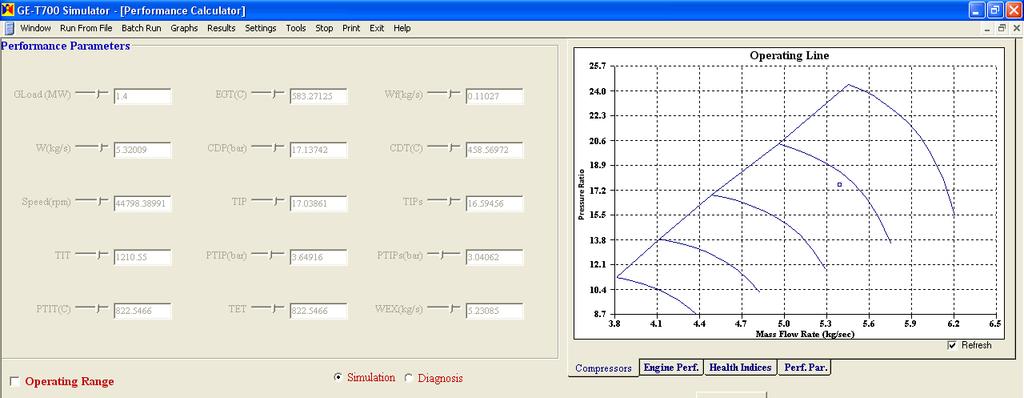Click the Mass Flow Rate (kg/sec) axis label
The height and width of the screenshot is (398, 1024).
(x=805, y=334)
